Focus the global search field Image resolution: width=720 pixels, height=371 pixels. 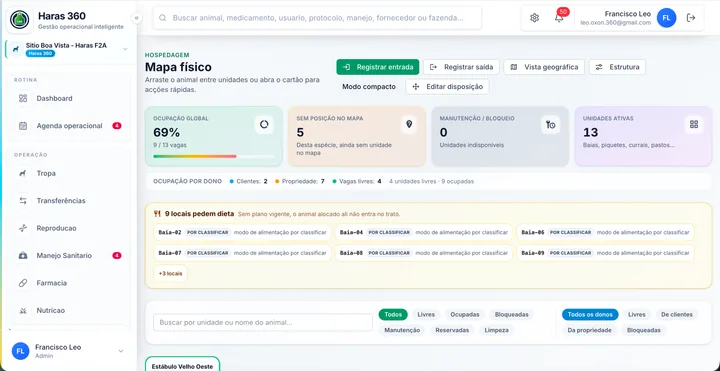[317, 18]
